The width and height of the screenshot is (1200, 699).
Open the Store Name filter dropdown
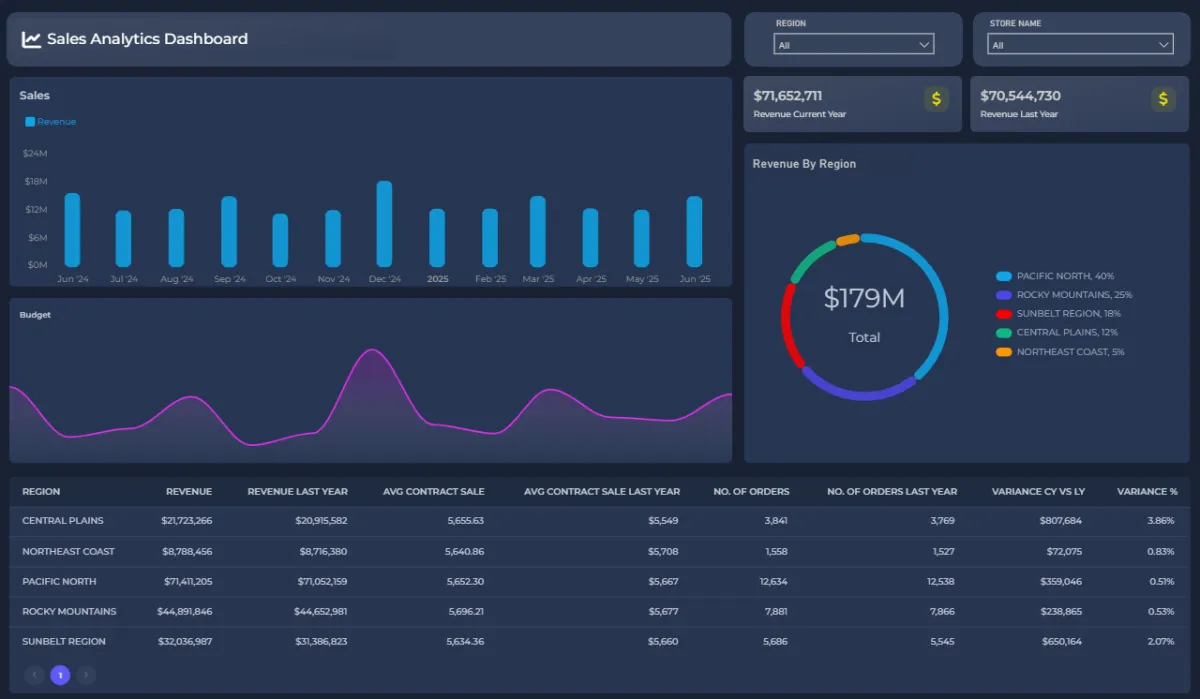[1079, 45]
